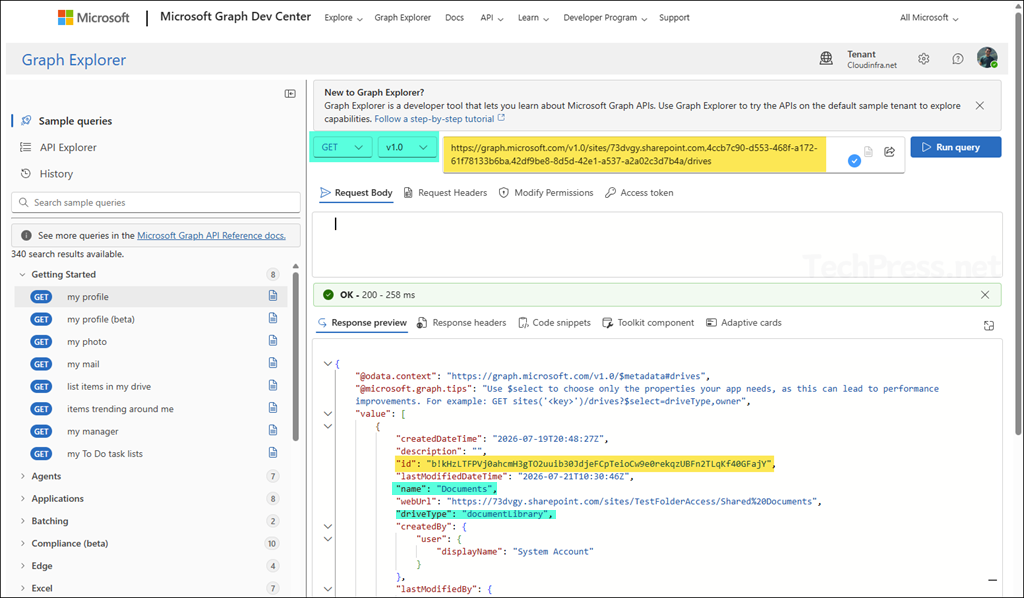Click the external link icon after tutorial
The image size is (1024, 598).
(502, 118)
